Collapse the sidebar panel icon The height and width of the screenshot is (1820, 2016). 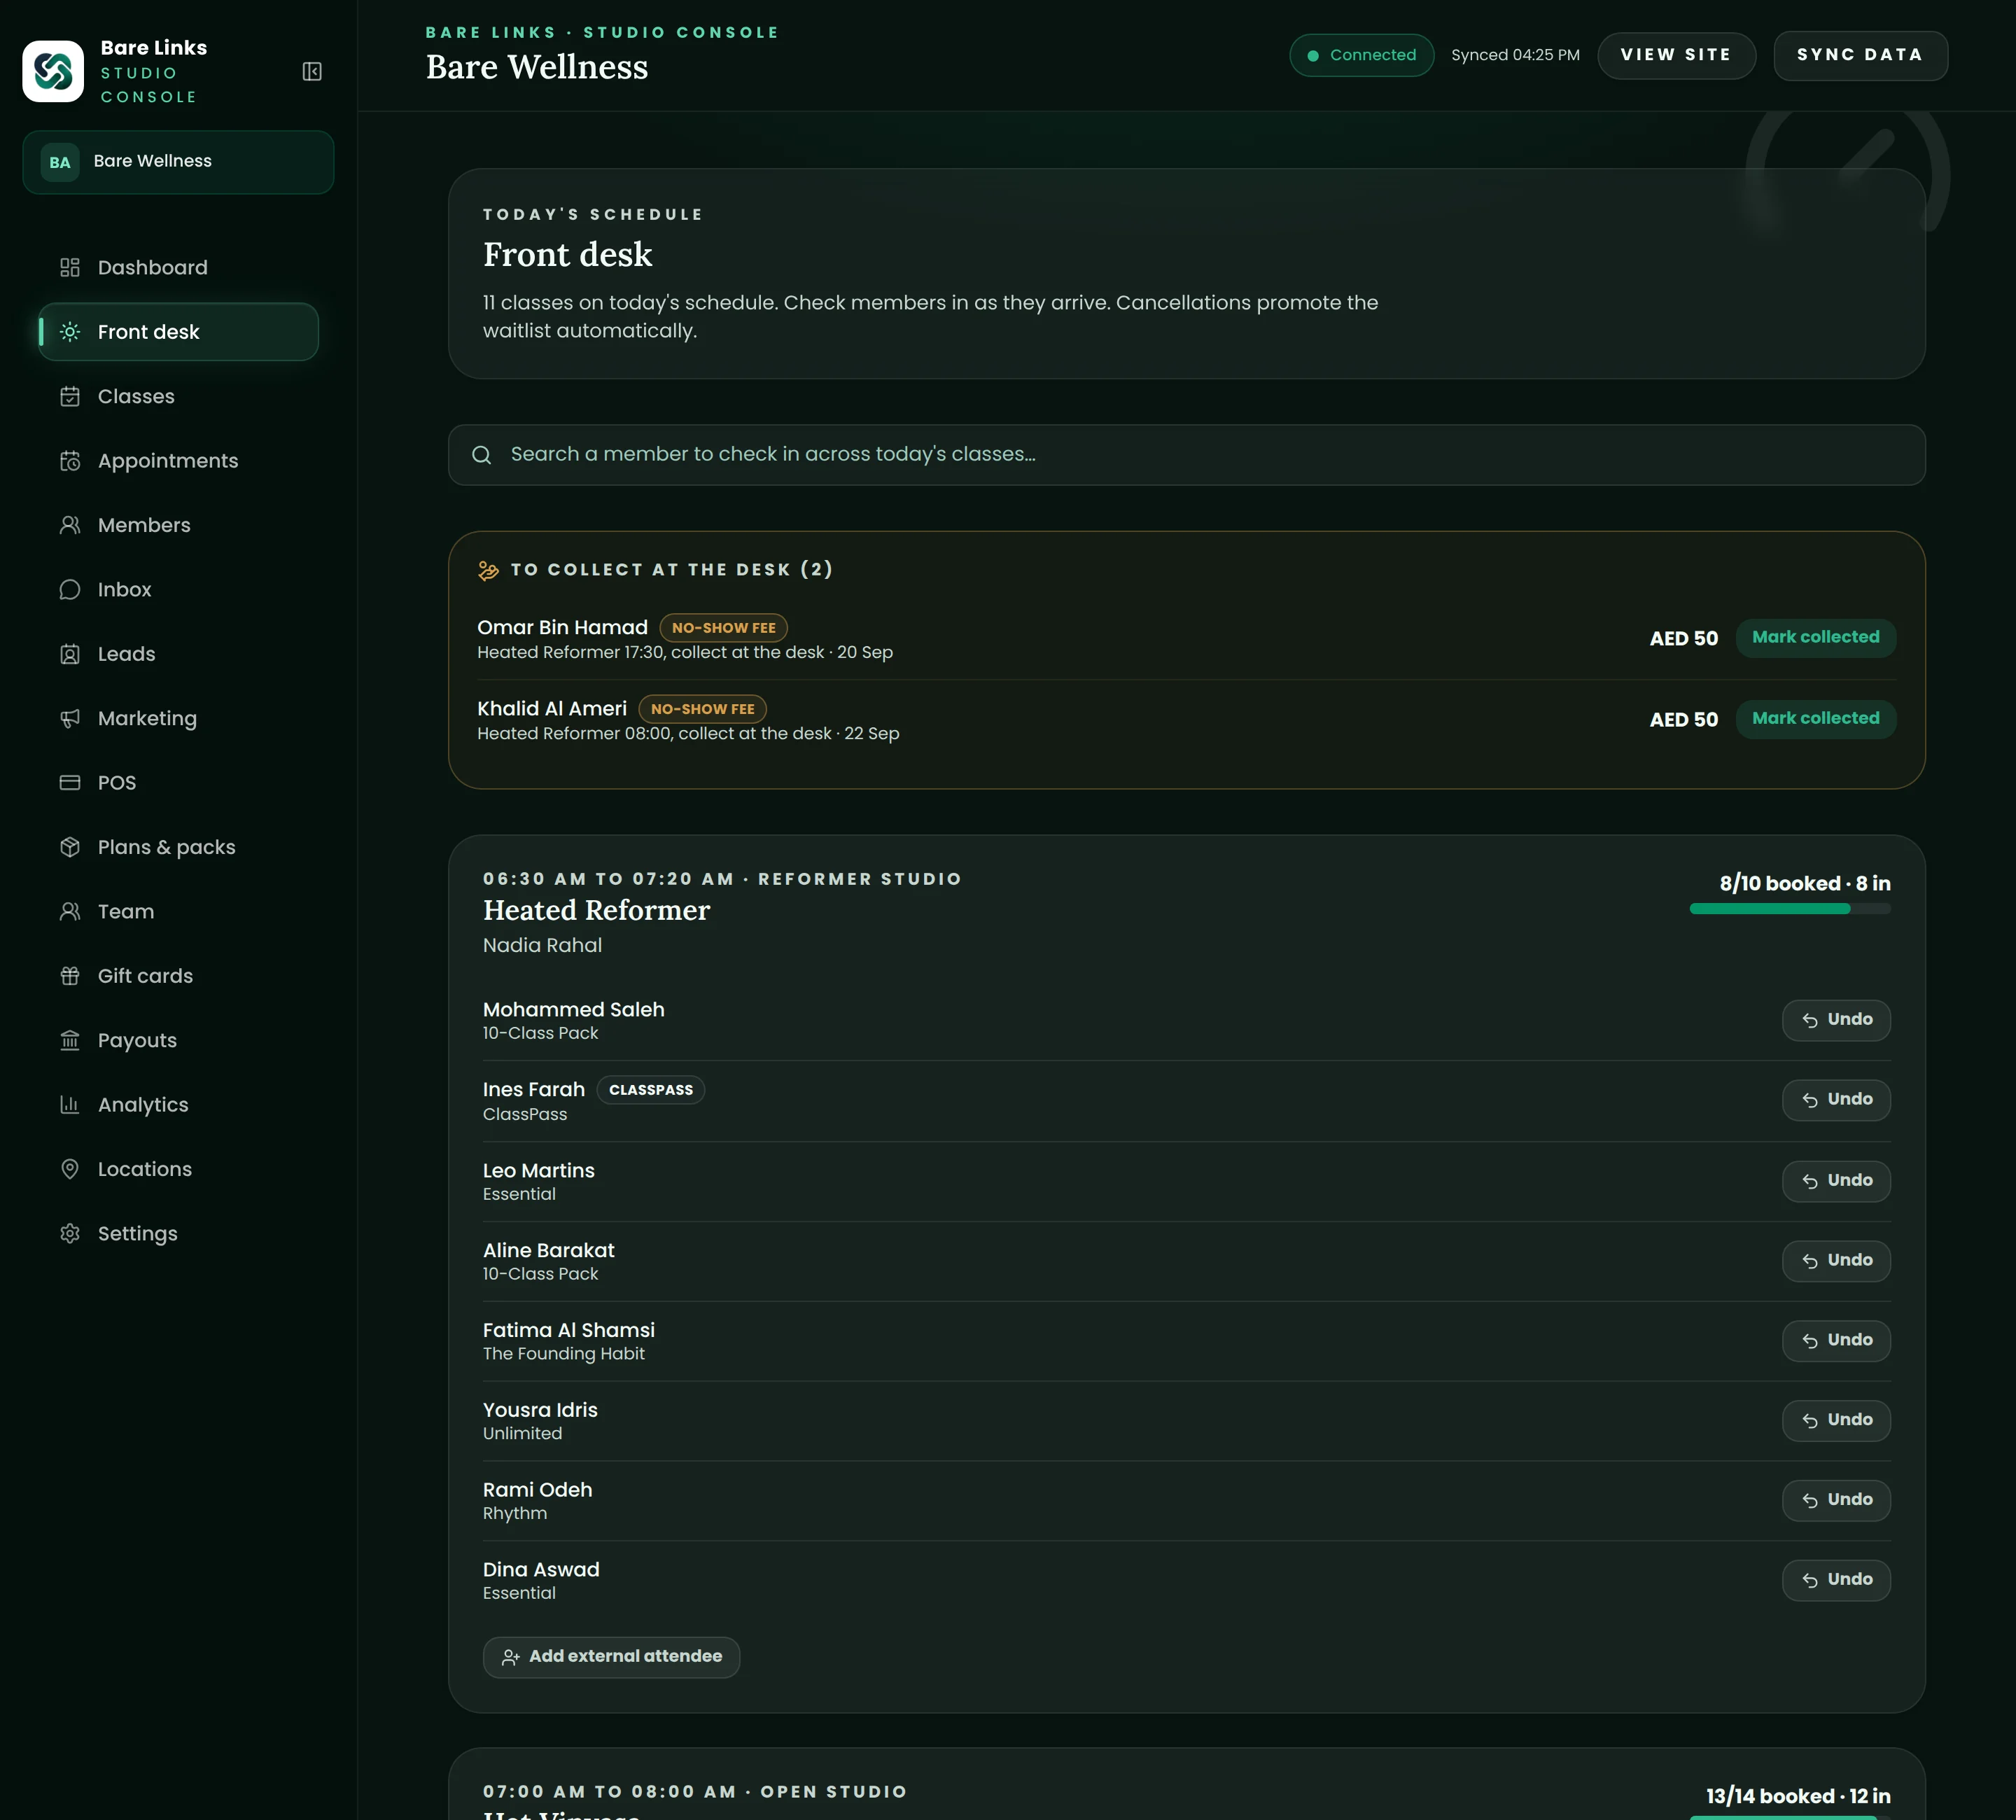coord(312,71)
